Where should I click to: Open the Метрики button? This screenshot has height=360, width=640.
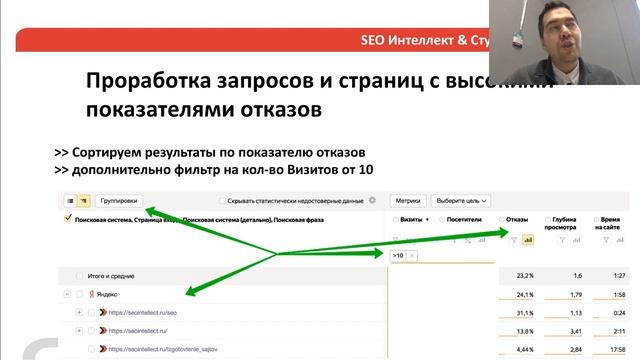(408, 201)
